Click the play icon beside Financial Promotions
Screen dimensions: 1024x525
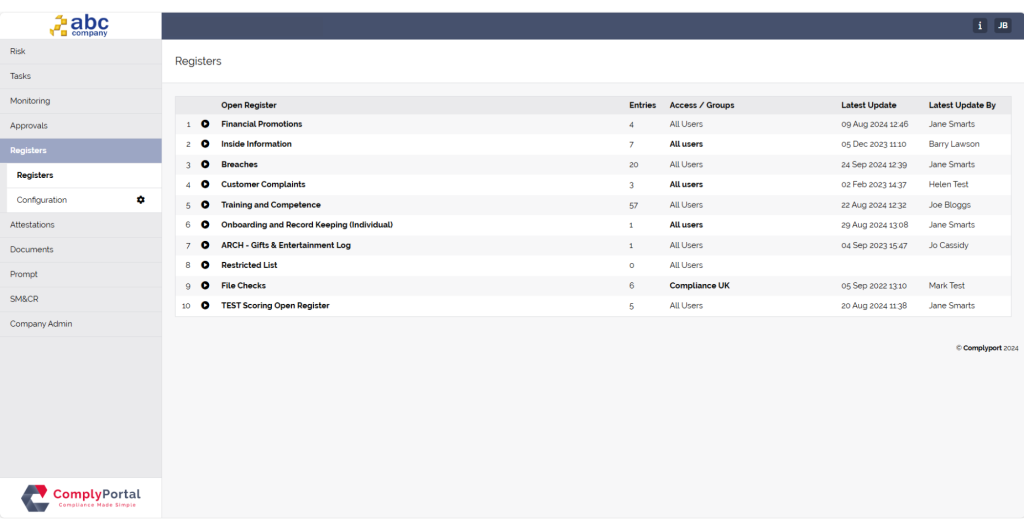click(x=205, y=125)
